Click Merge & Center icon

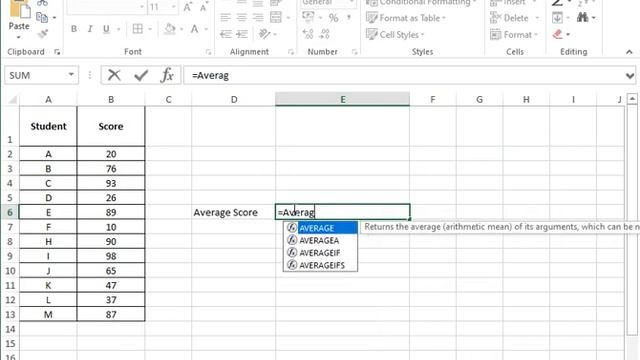point(276,18)
